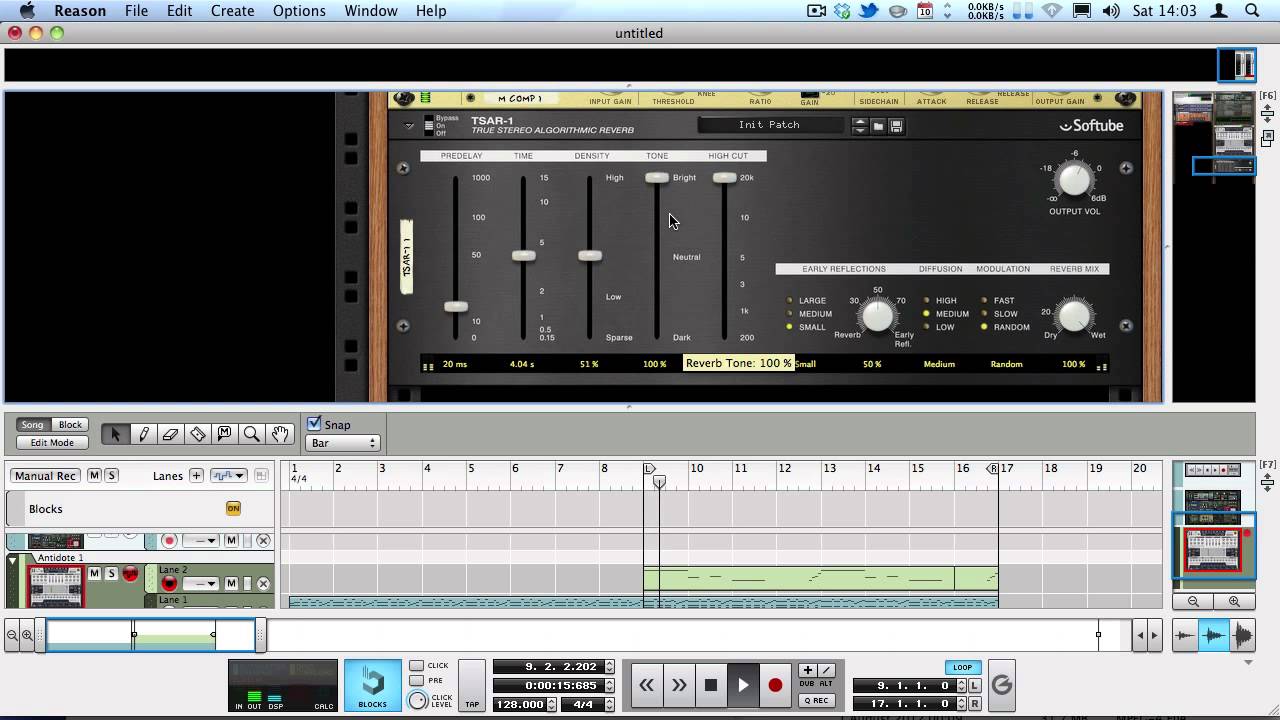
Task: Switch to Song view
Action: coord(33,425)
